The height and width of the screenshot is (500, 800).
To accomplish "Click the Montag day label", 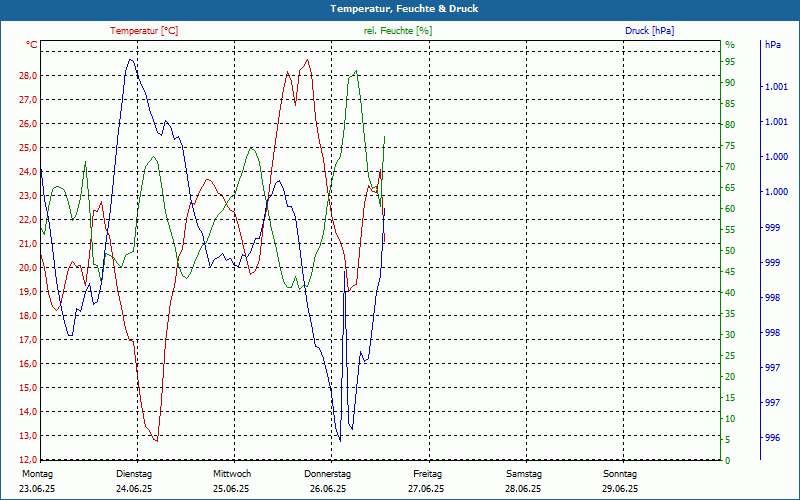I will pos(37,474).
